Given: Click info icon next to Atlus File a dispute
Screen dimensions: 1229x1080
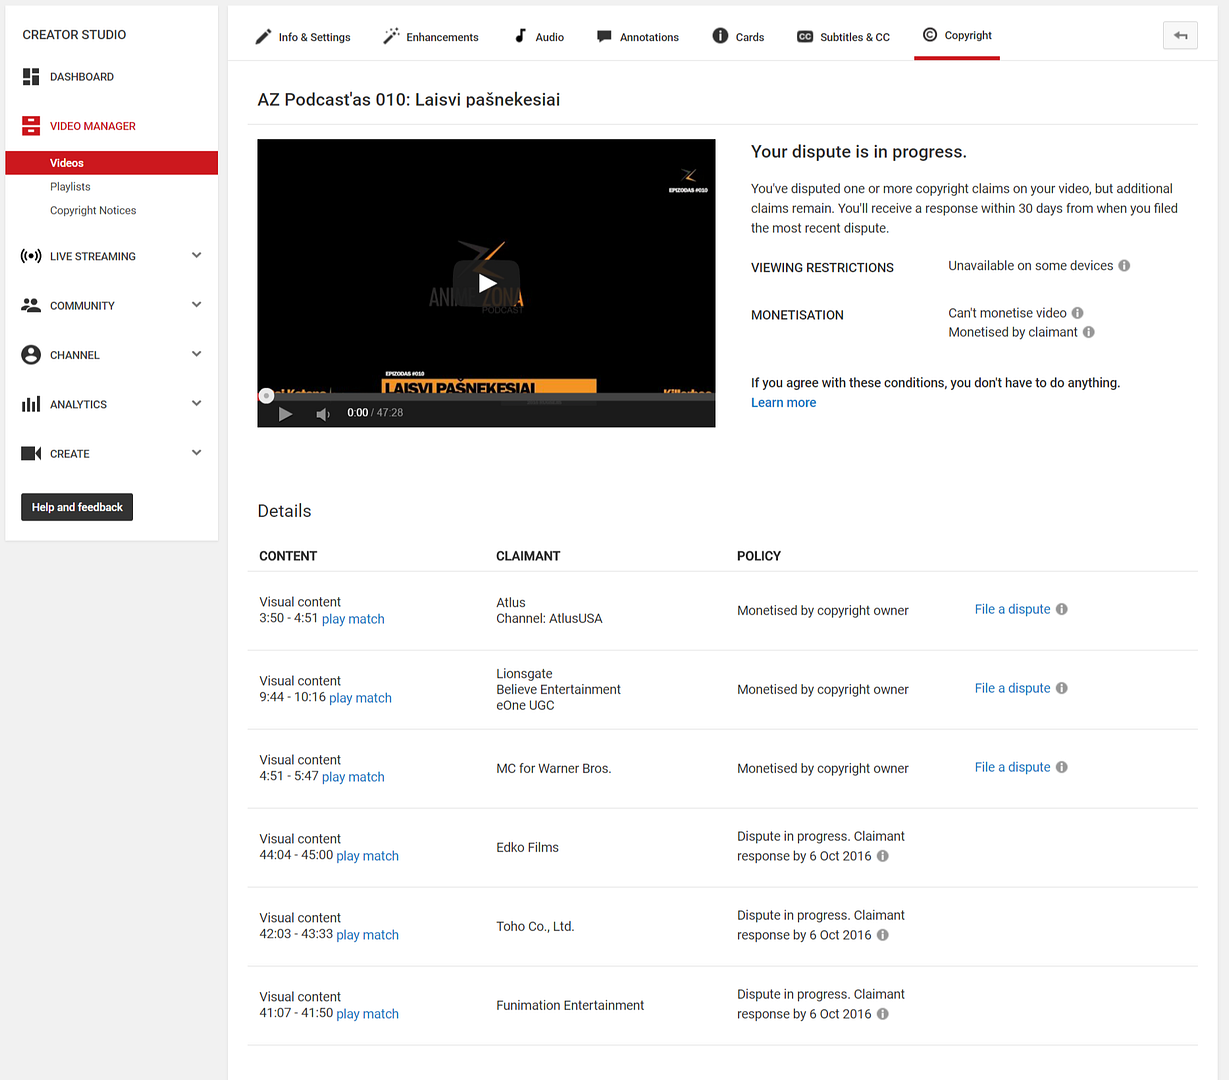Looking at the screenshot, I should pyautogui.click(x=1062, y=609).
